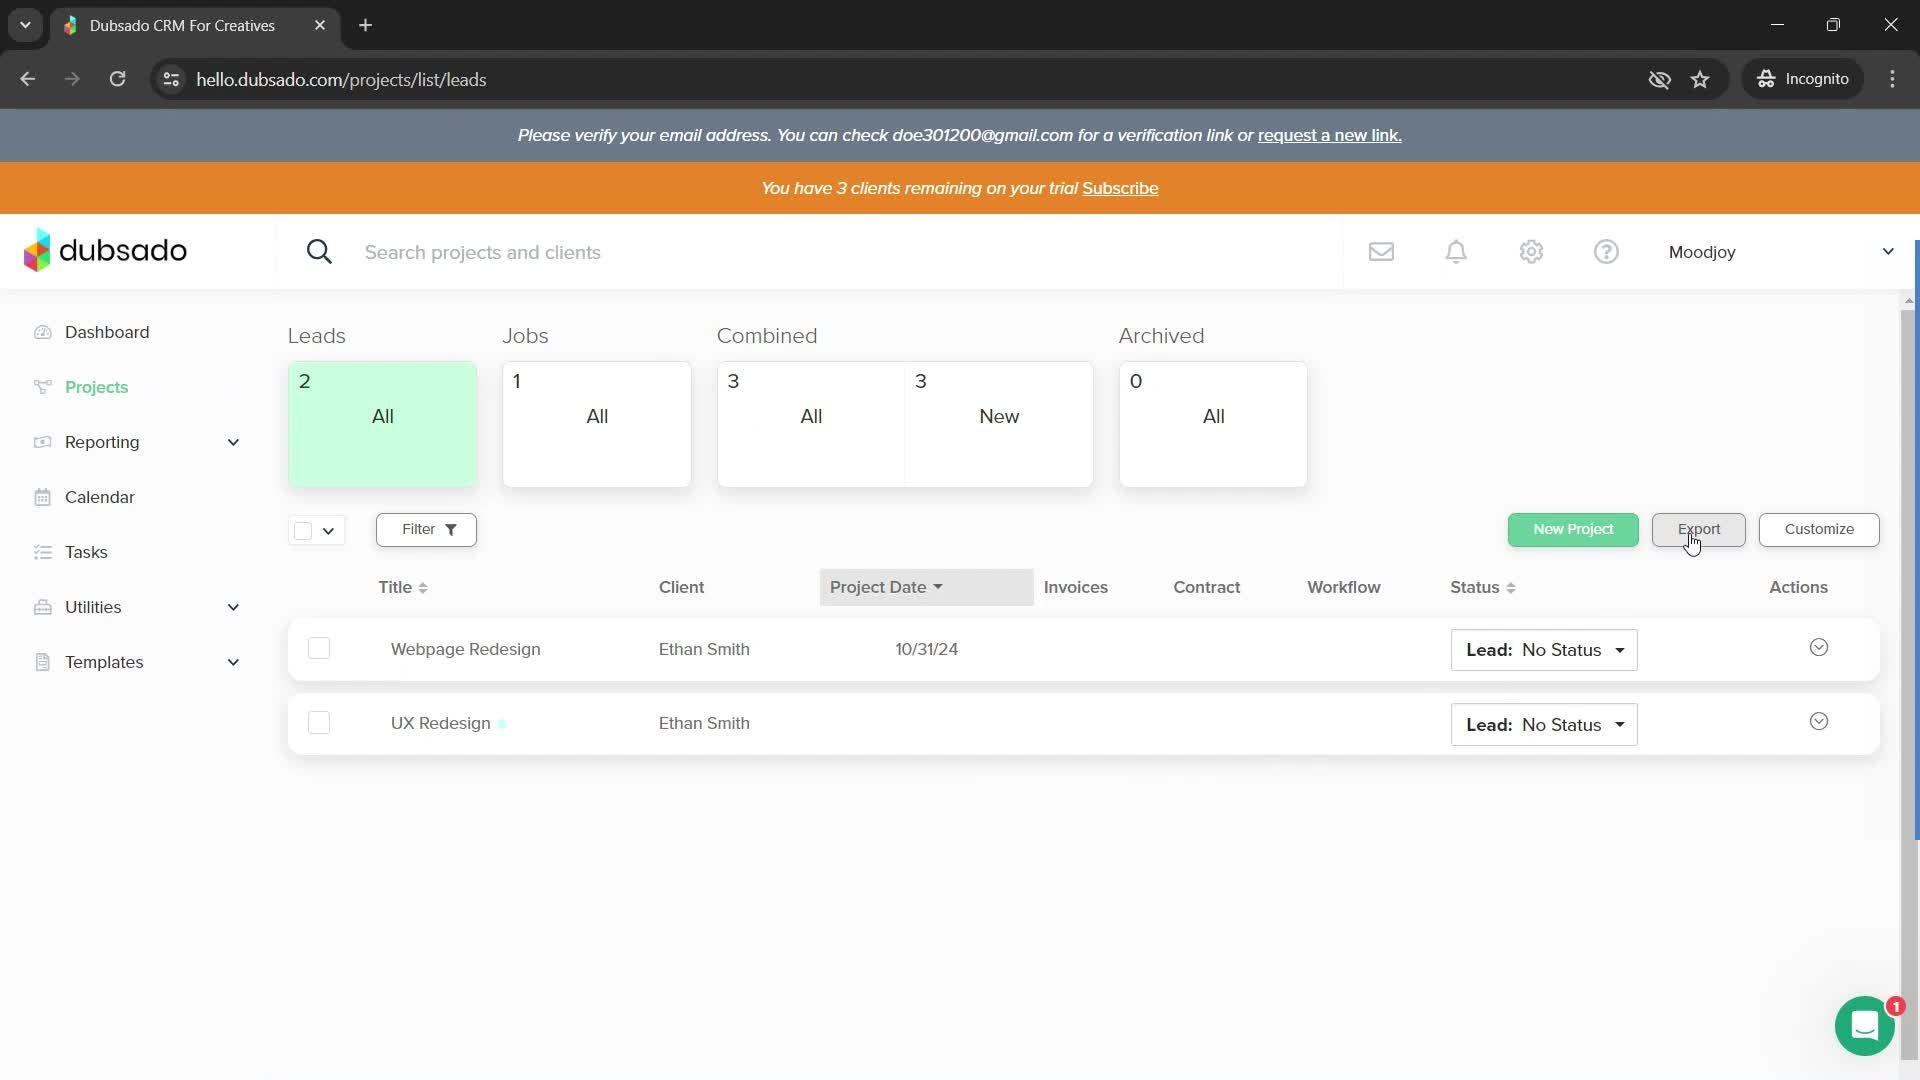Viewport: 1920px width, 1080px height.
Task: Sort by Title column
Action: click(x=402, y=587)
